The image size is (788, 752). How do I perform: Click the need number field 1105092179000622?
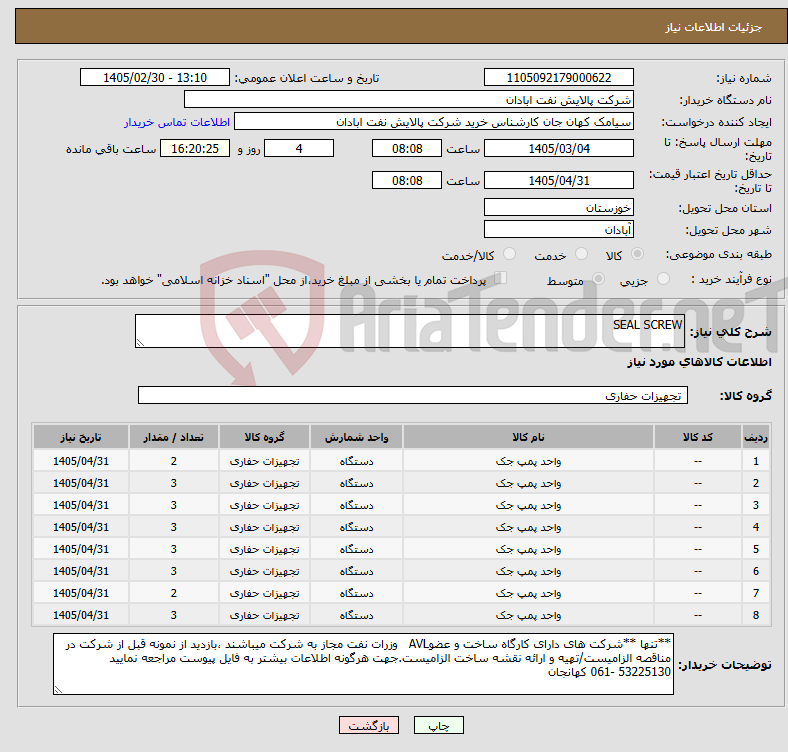pyautogui.click(x=558, y=77)
